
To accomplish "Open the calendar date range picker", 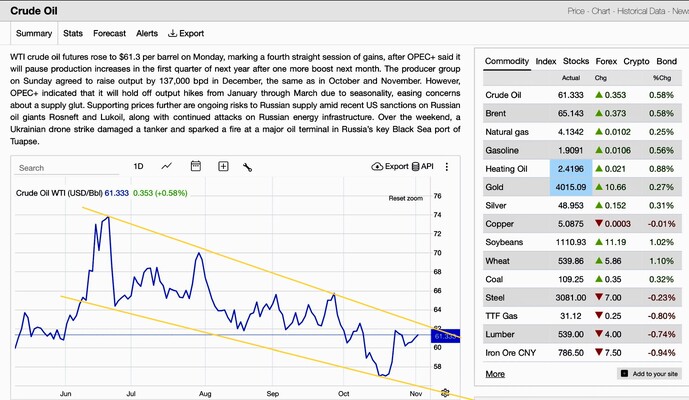I will (195, 166).
